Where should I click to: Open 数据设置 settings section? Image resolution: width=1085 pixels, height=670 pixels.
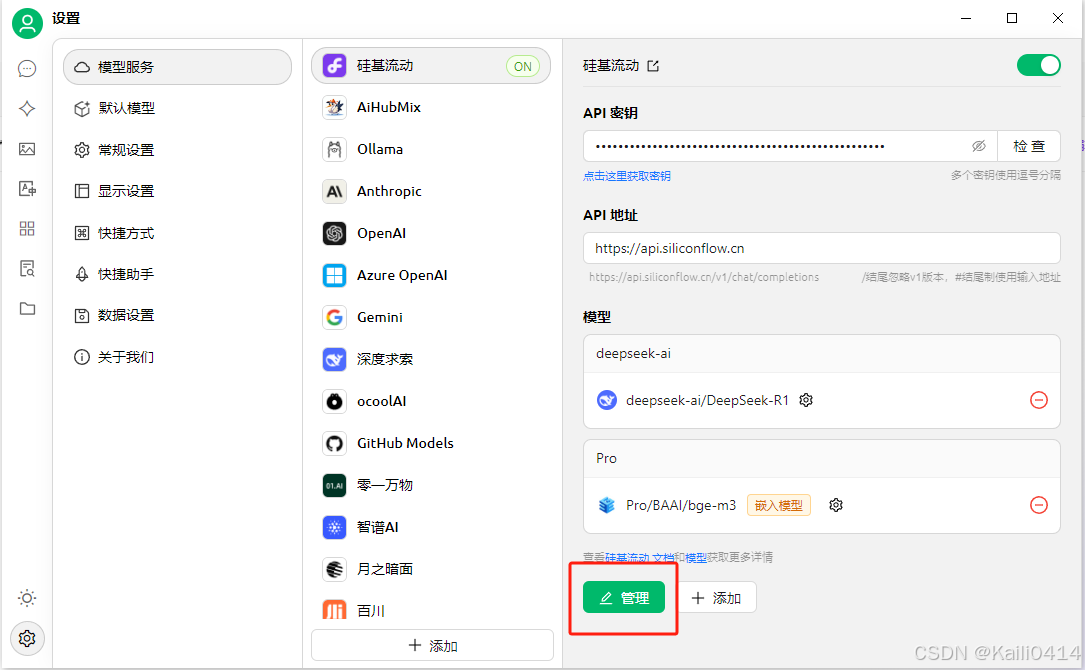(178, 316)
